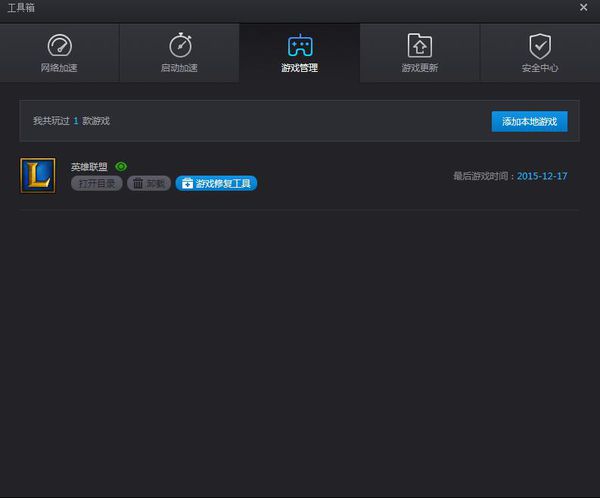Image resolution: width=600 pixels, height=498 pixels.
Task: Toggle the green eye icon beside 英雄联盟
Action: (121, 166)
